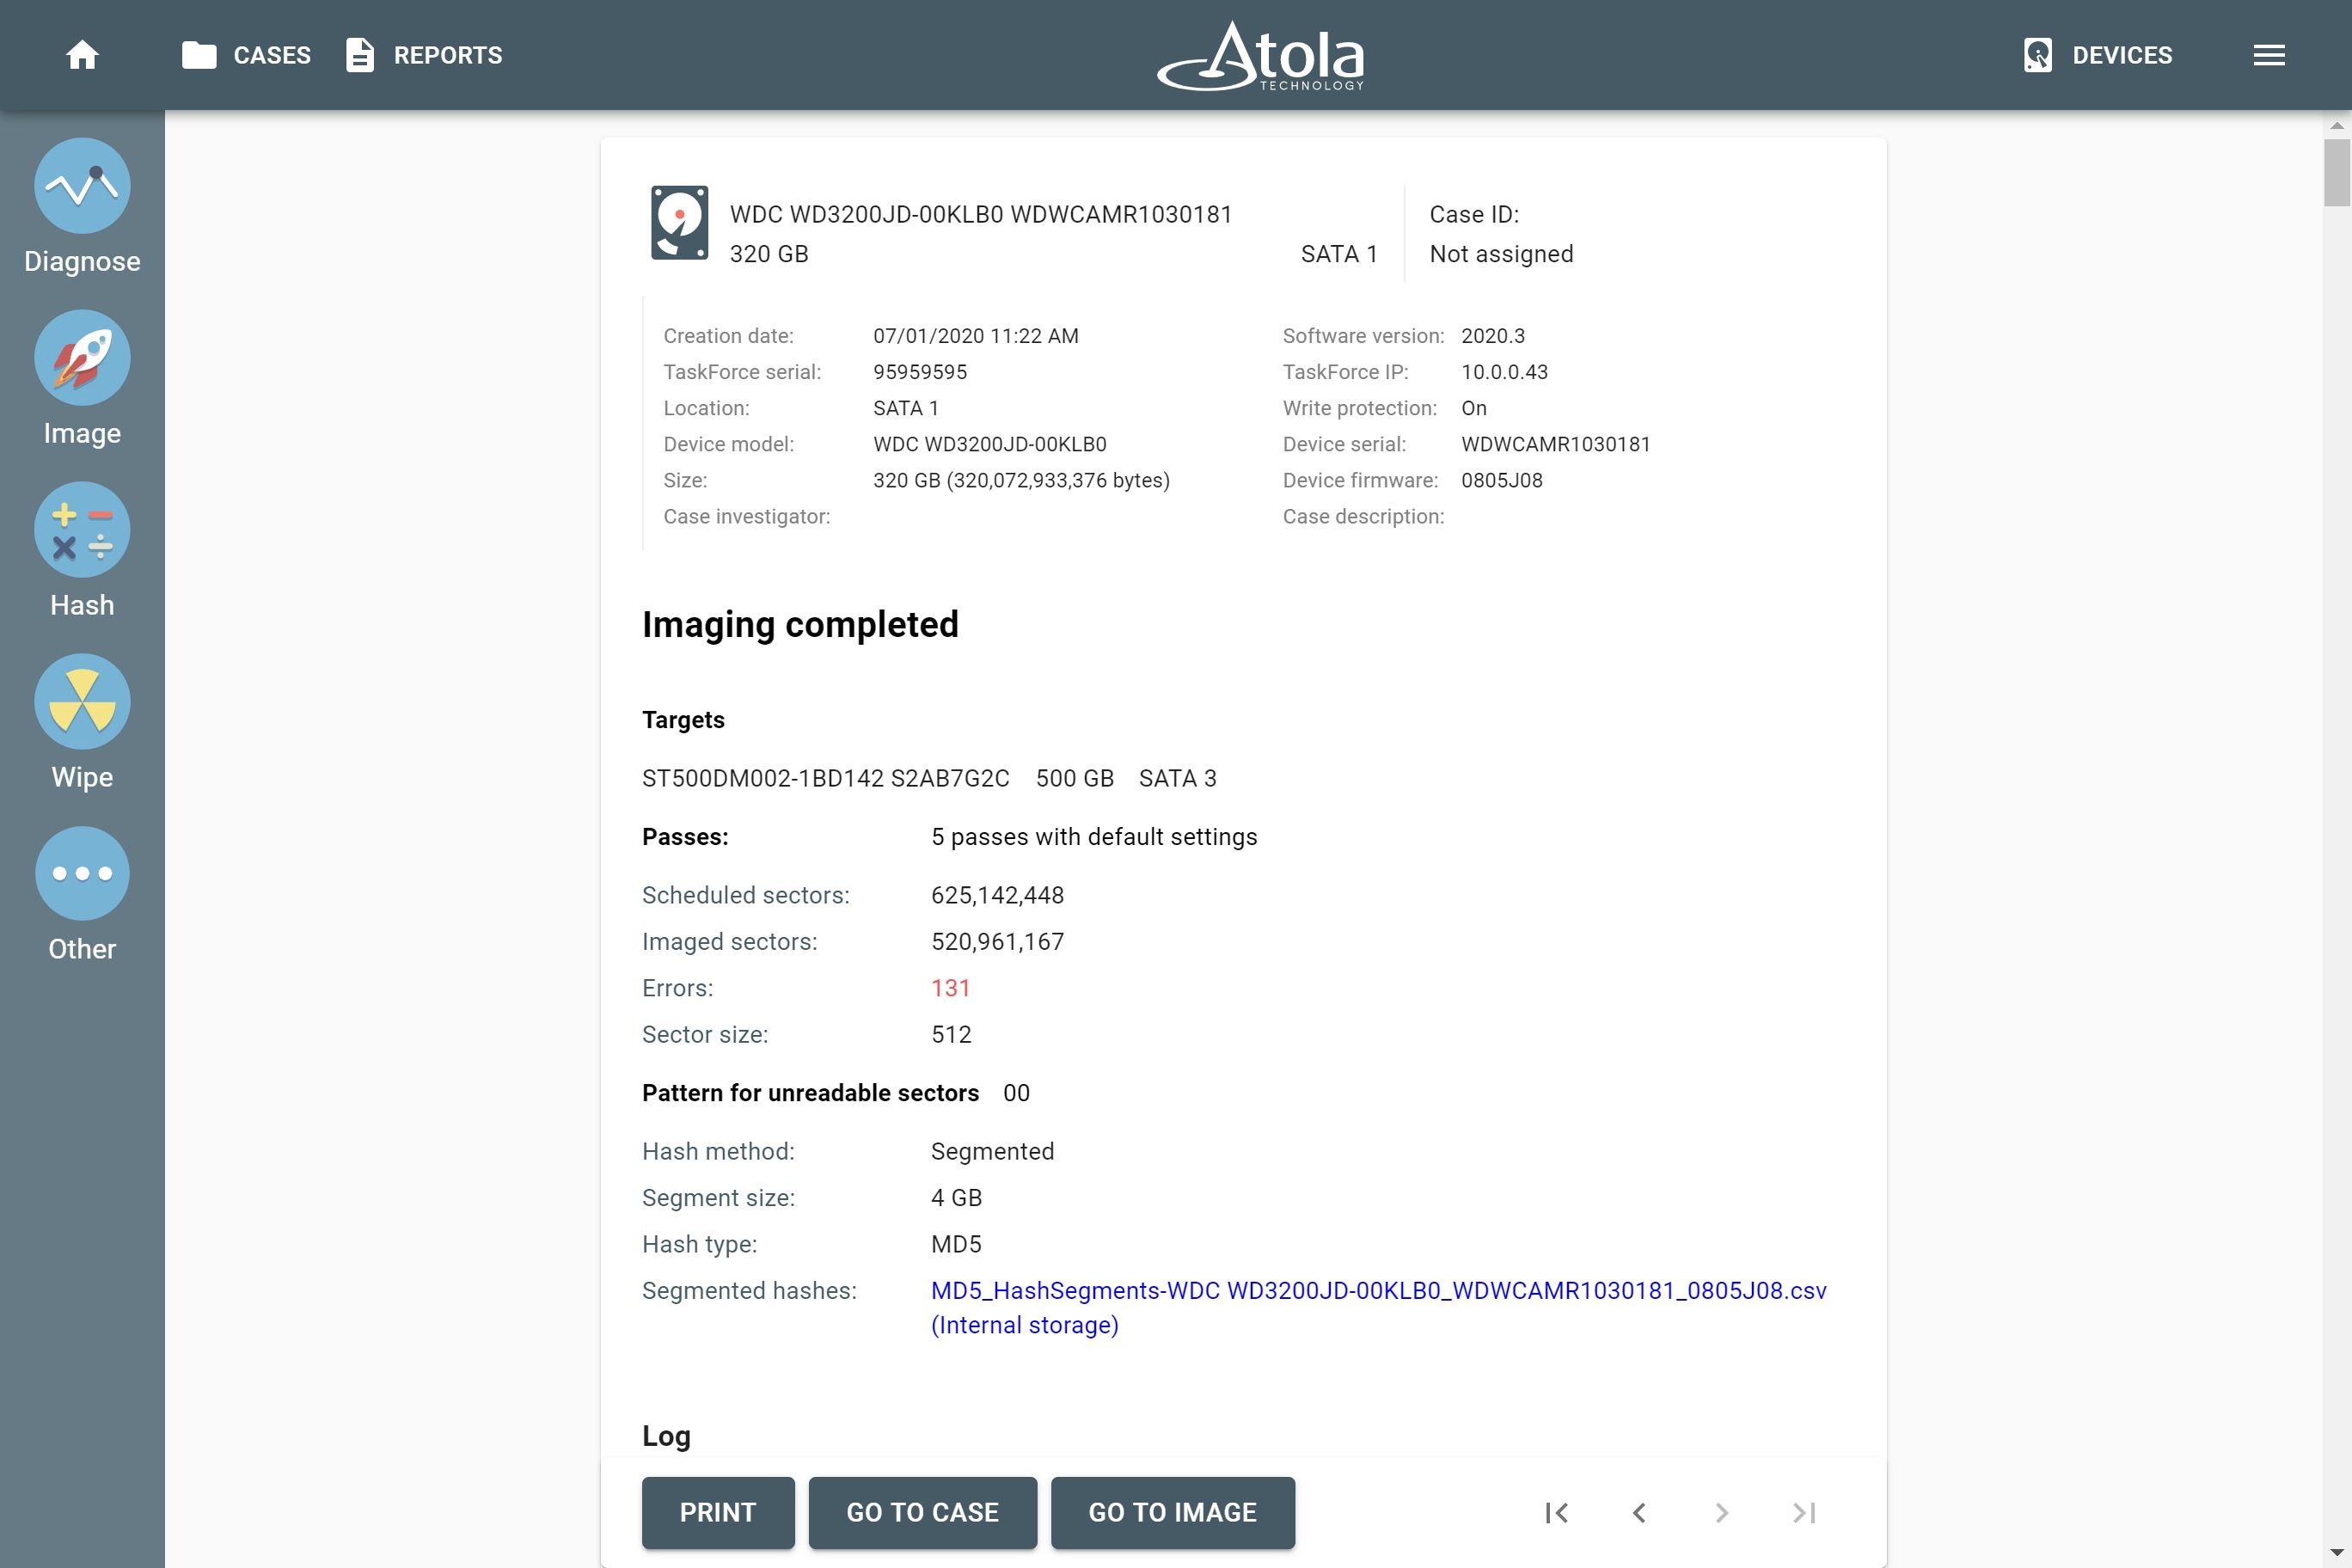Click the vertical scrollbar thumb
The height and width of the screenshot is (1568, 2352).
tap(2336, 172)
